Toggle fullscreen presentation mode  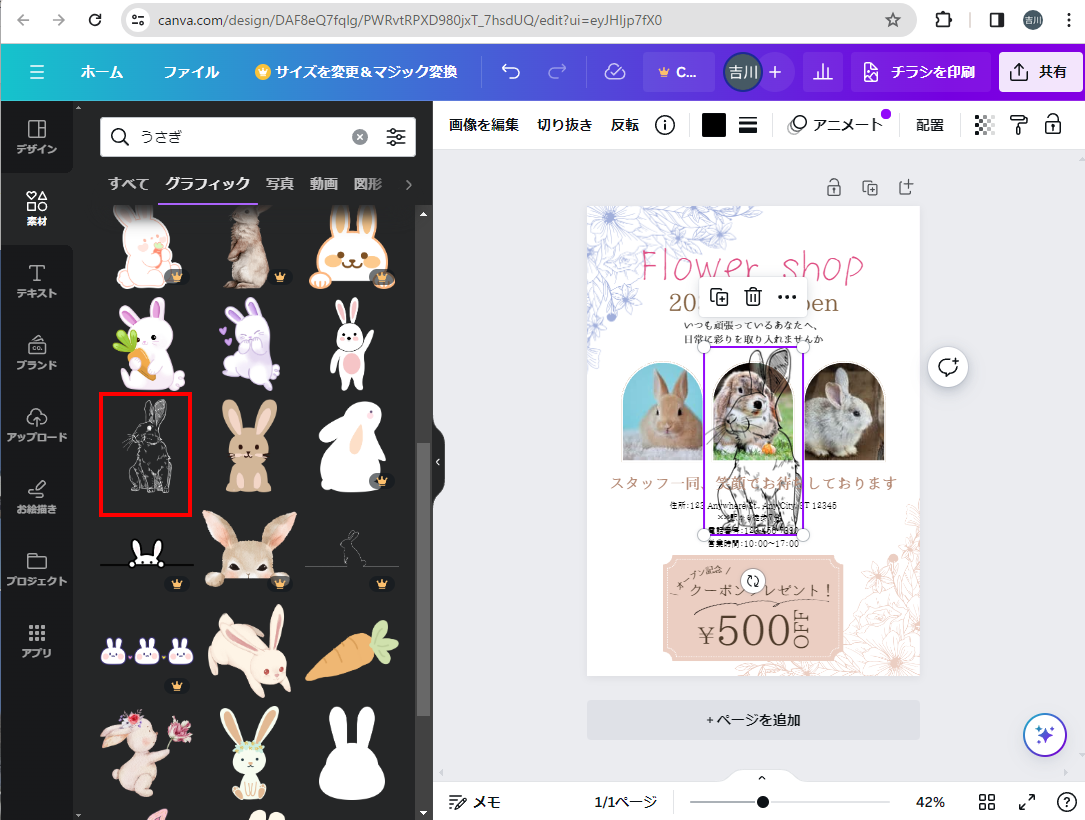1027,802
